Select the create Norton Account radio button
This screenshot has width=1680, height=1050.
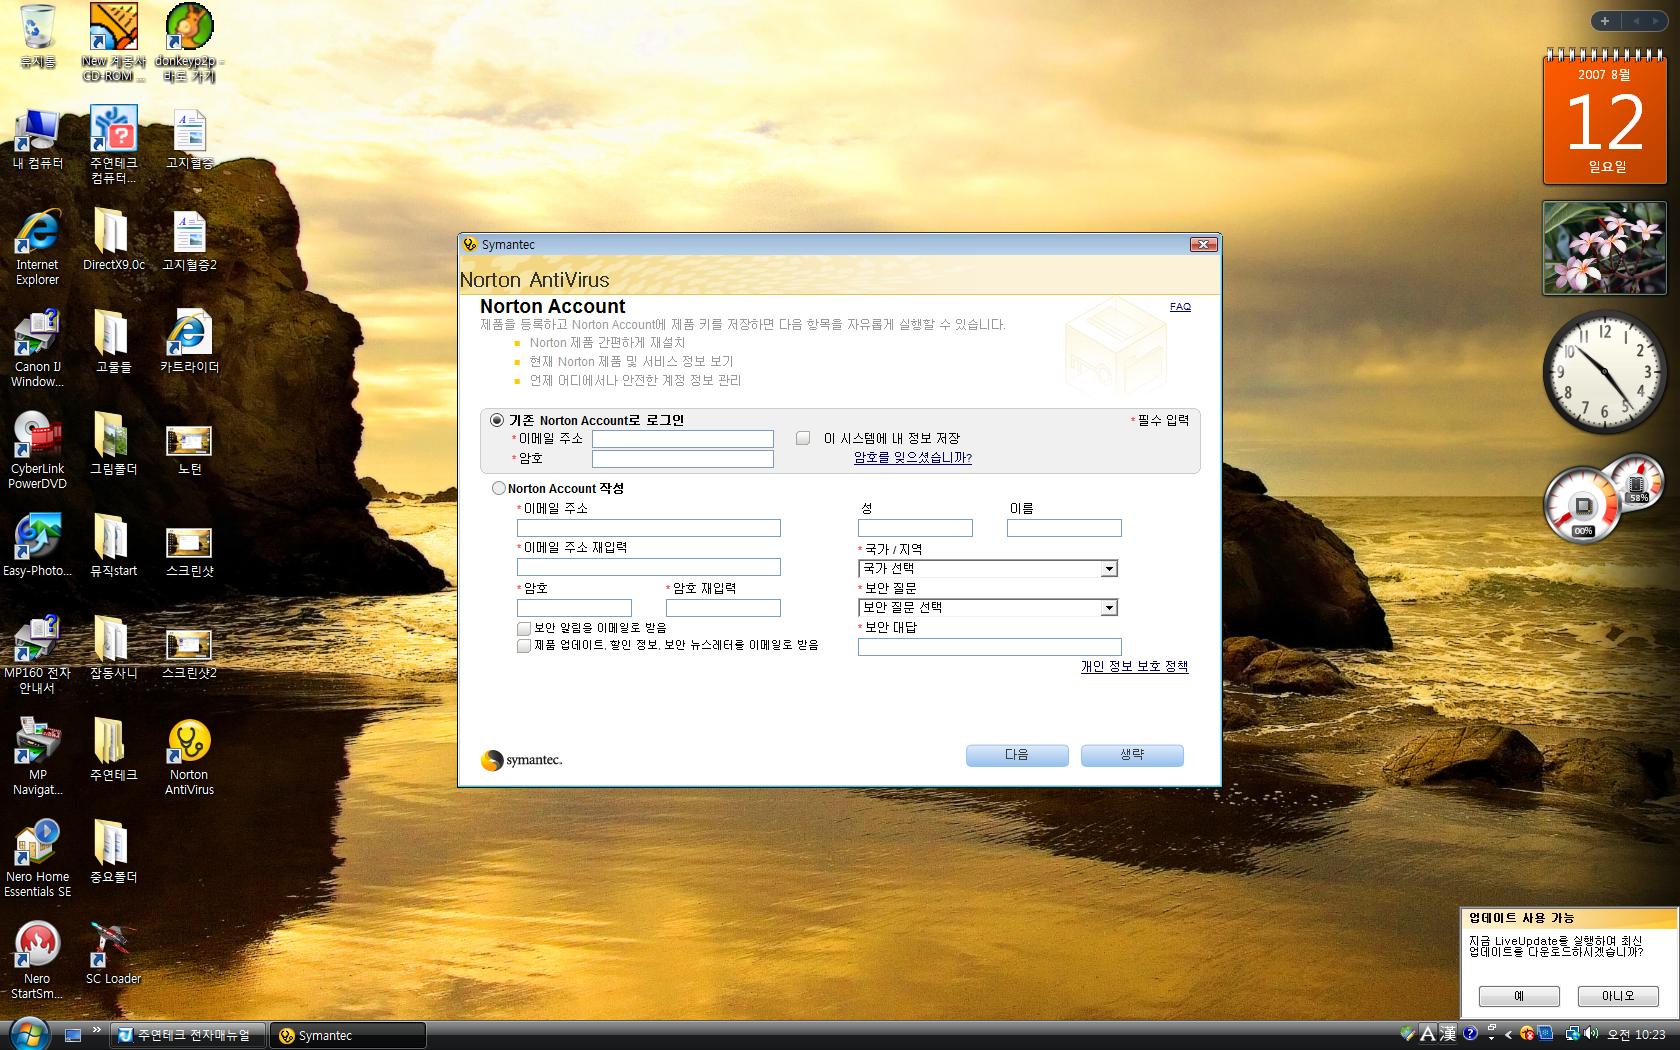tap(498, 488)
